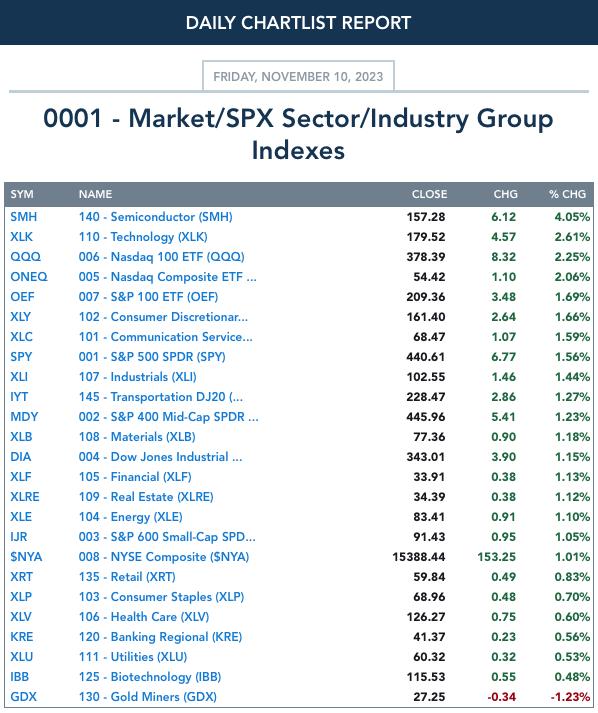Open the SMH symbol link
This screenshot has height=713, width=598.
point(24,217)
